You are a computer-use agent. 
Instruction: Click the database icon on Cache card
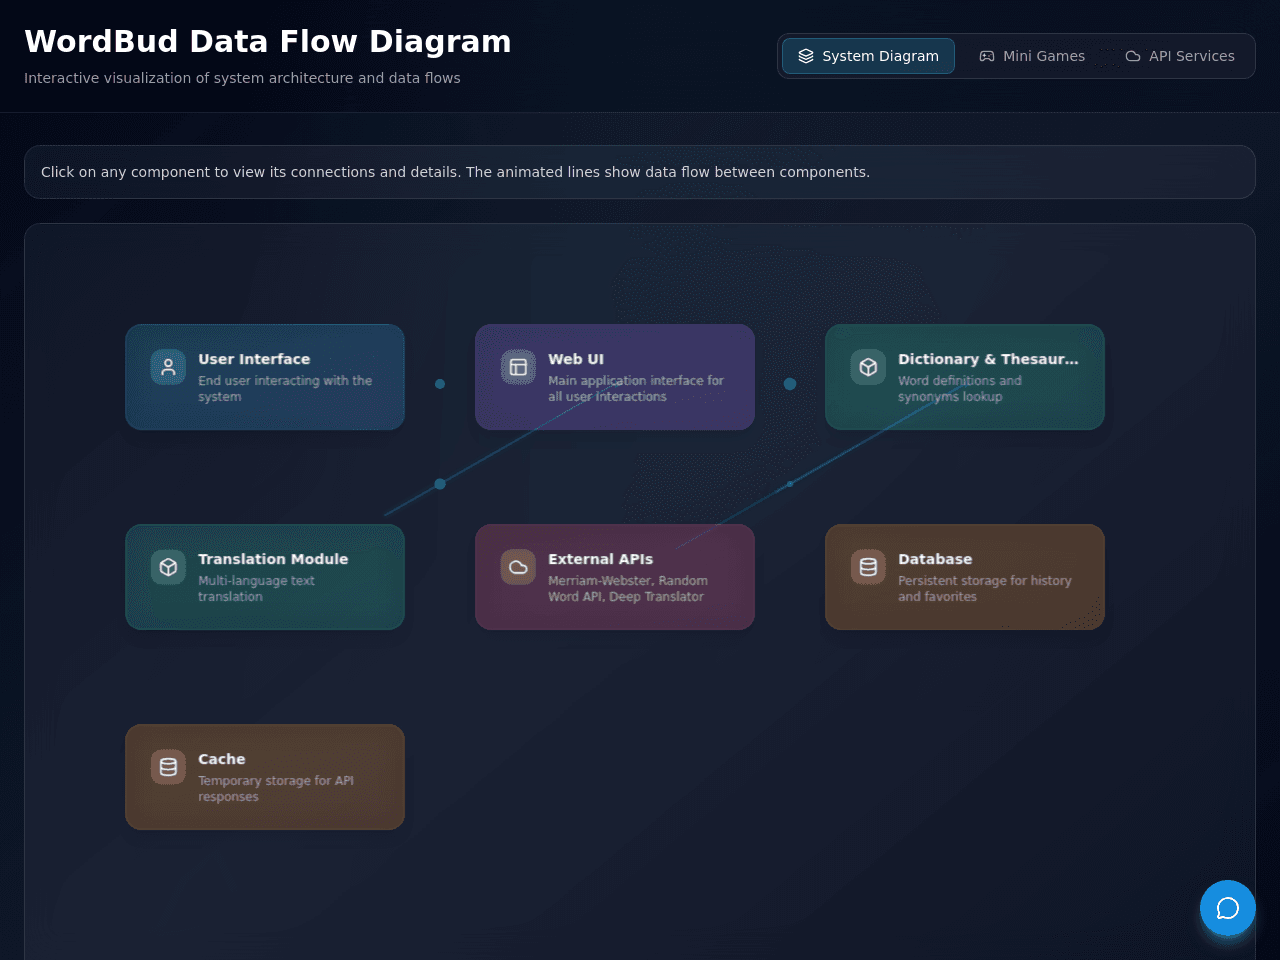coord(168,767)
